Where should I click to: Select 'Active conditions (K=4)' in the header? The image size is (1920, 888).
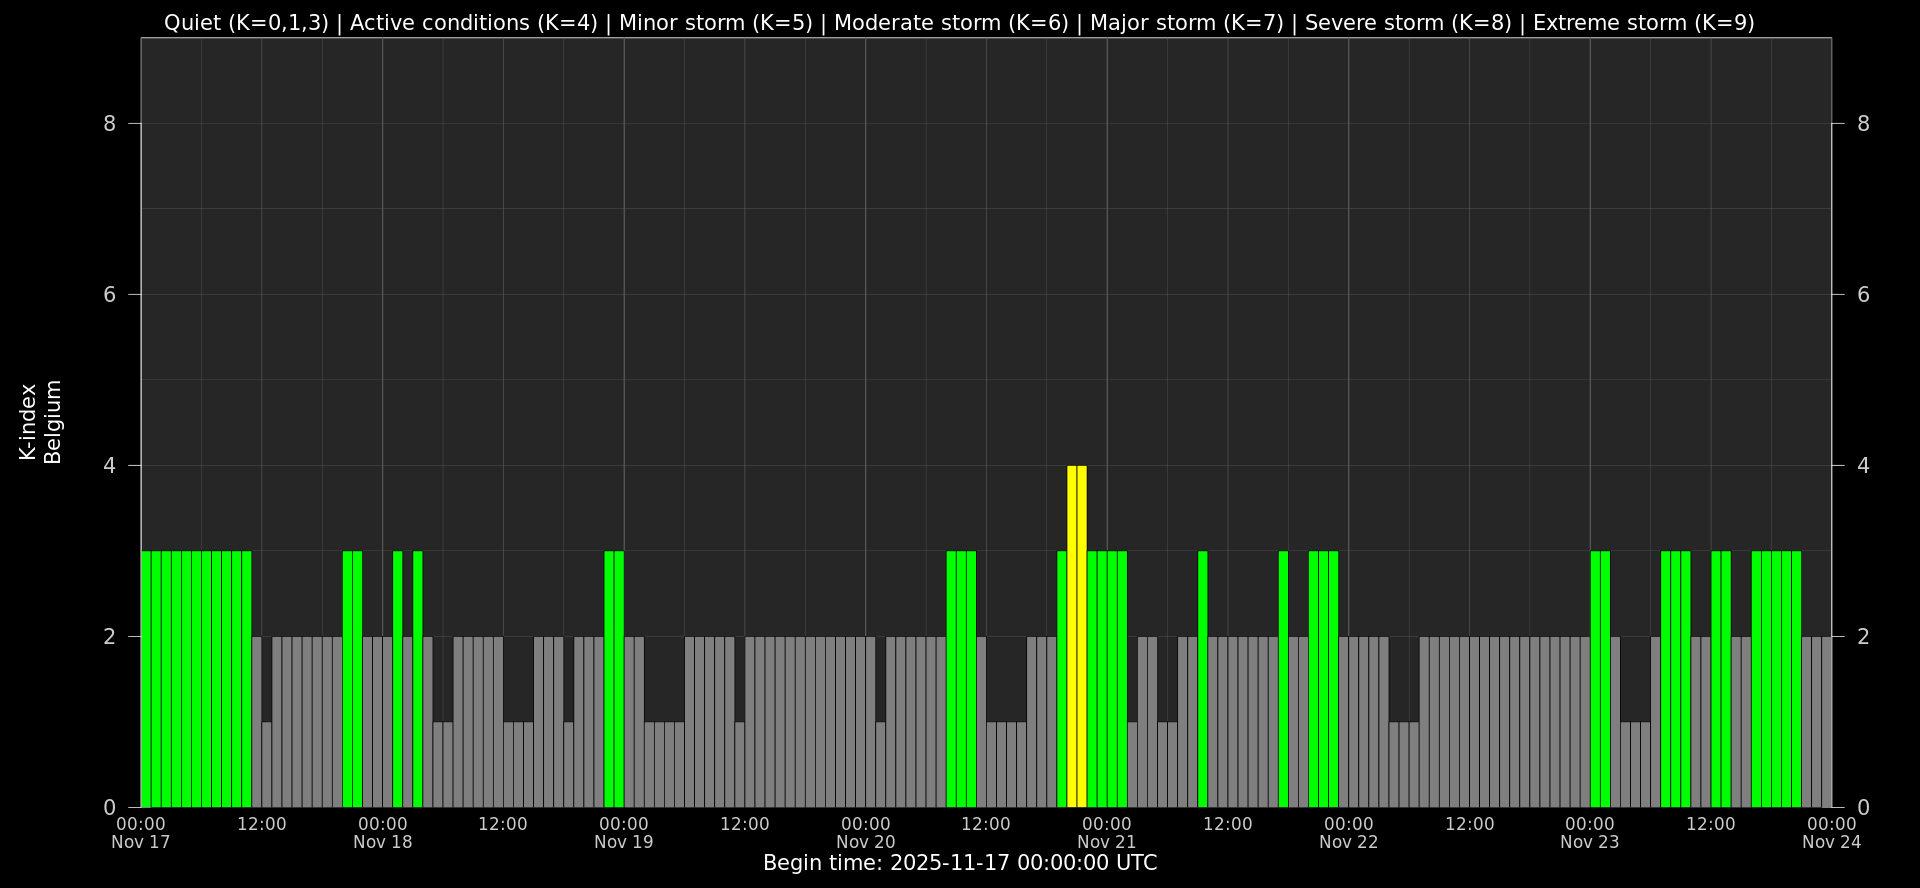point(473,23)
